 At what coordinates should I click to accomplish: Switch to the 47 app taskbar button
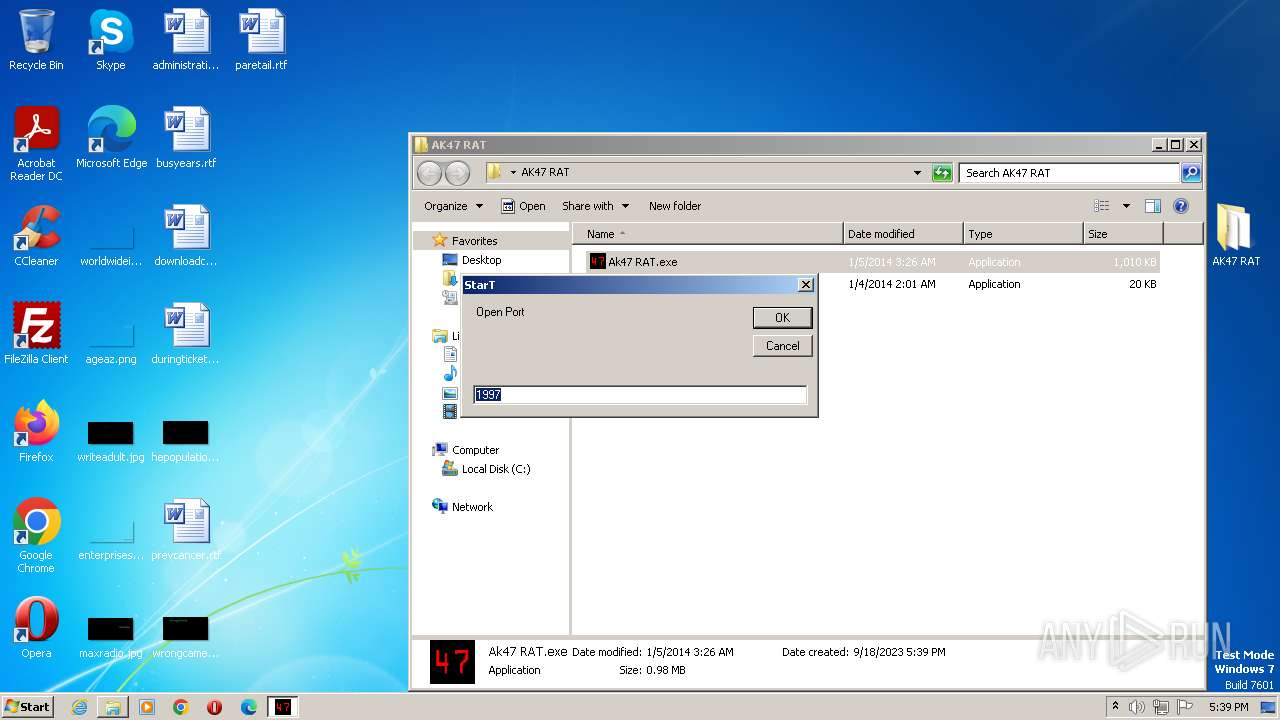(283, 707)
